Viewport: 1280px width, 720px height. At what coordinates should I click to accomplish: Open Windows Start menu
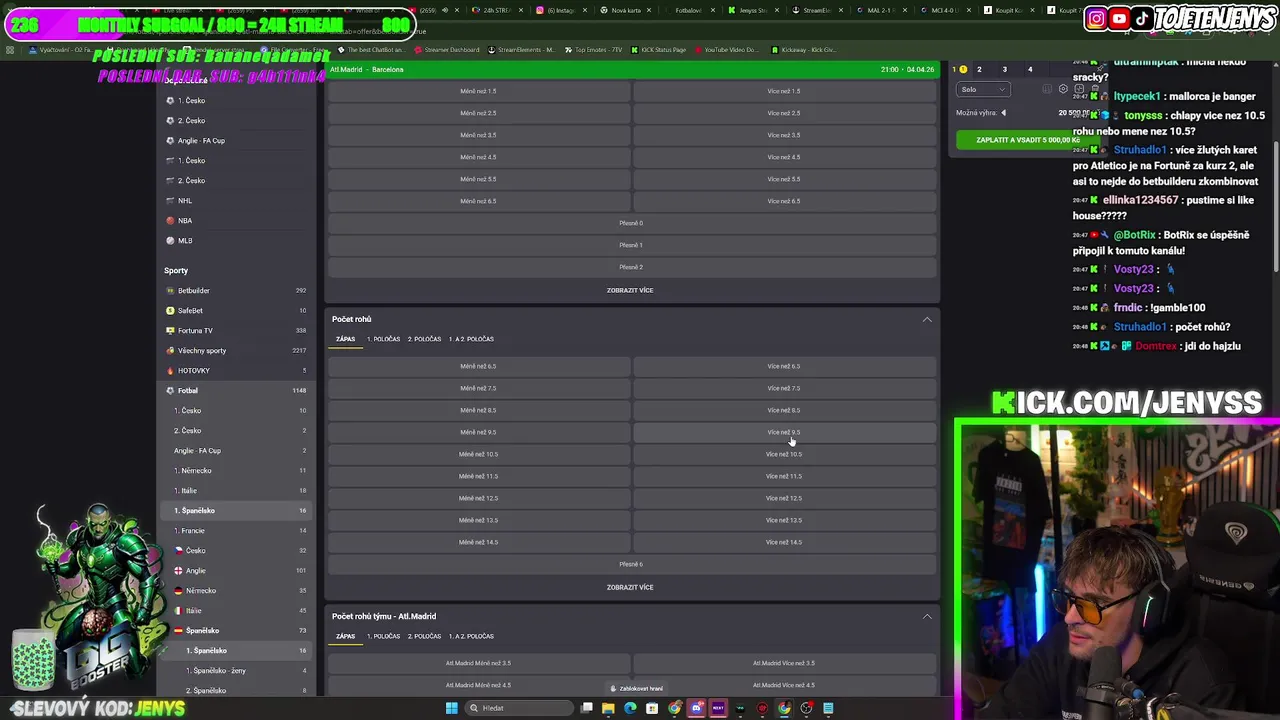pos(451,708)
